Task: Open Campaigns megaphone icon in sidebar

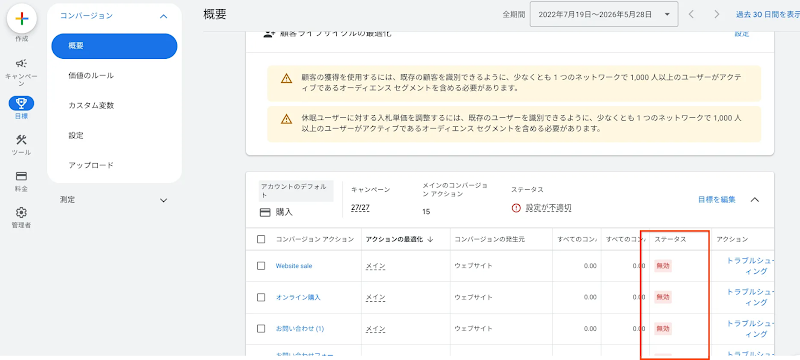Action: [21, 63]
